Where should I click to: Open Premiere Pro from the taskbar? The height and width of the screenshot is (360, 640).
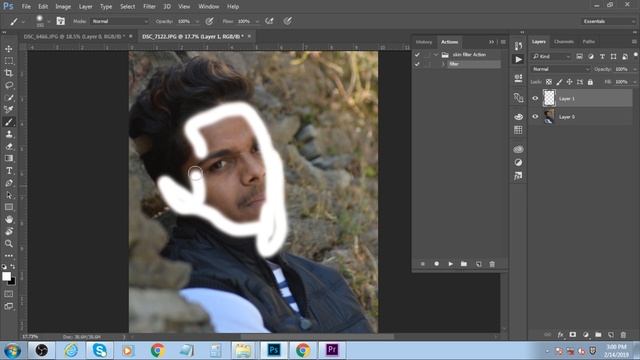click(x=332, y=350)
